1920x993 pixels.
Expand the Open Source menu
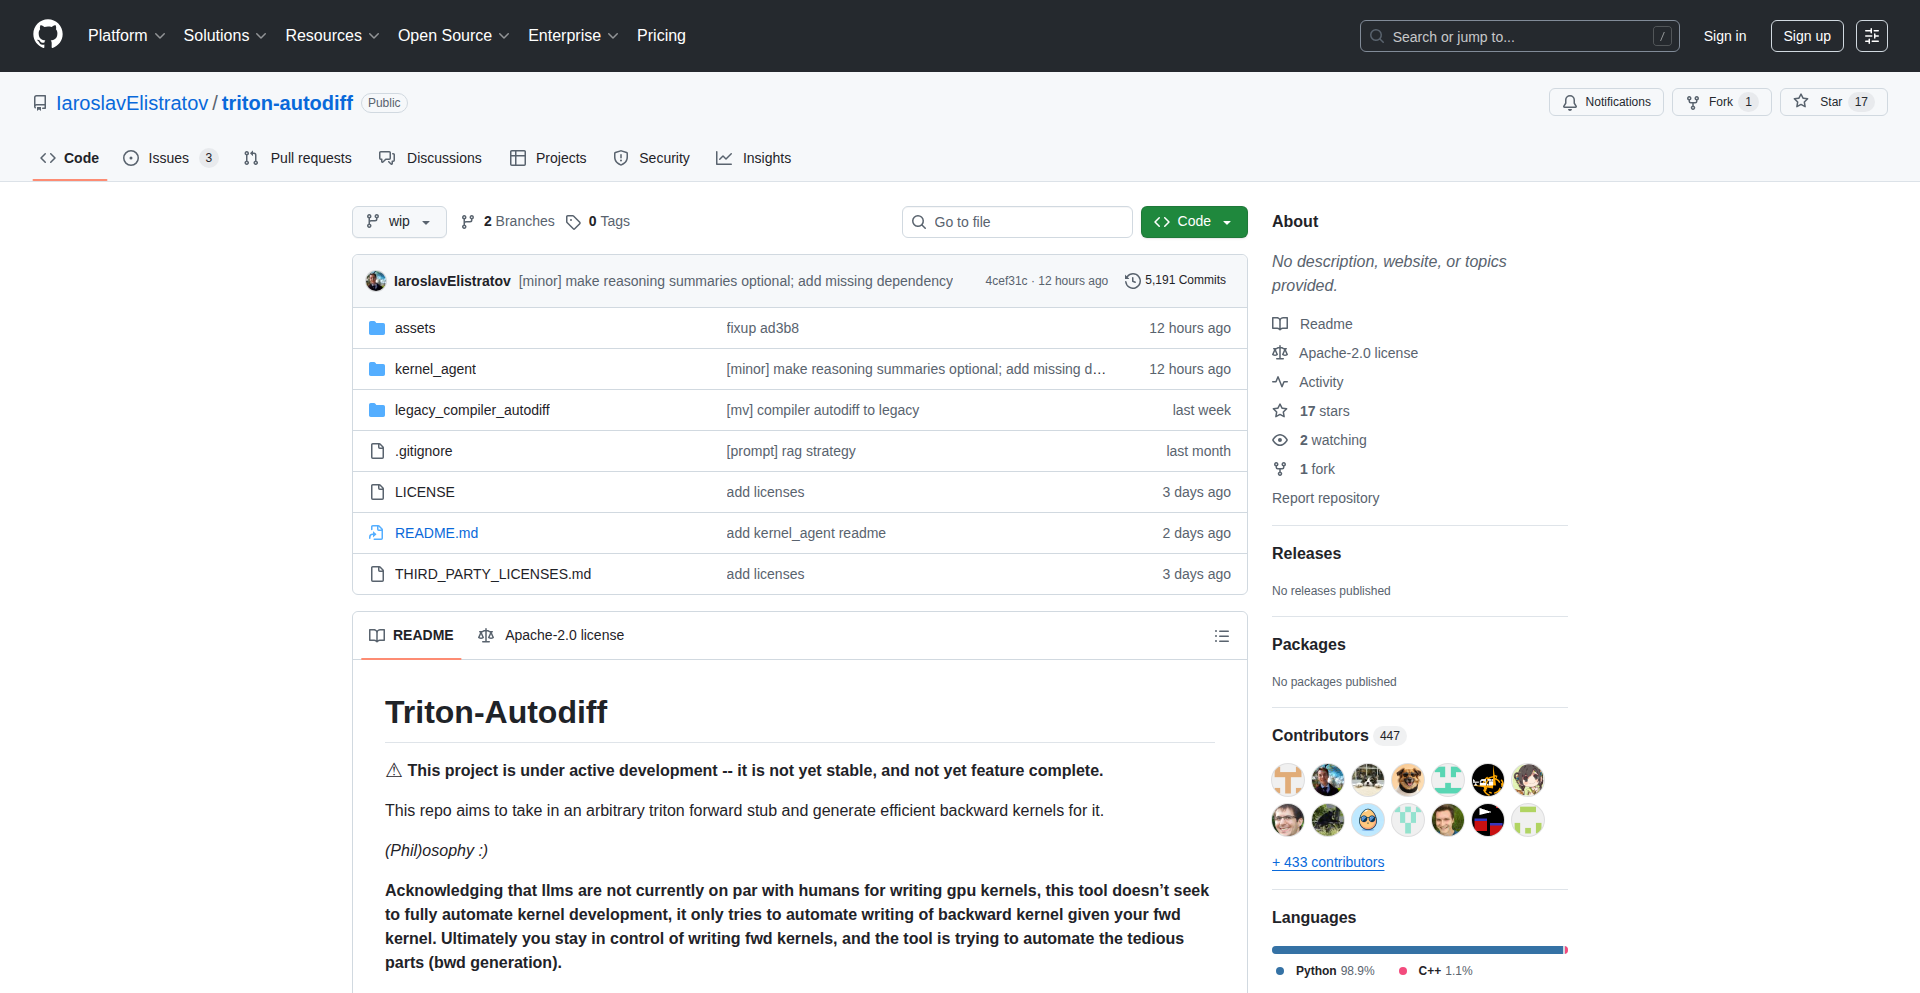(453, 36)
